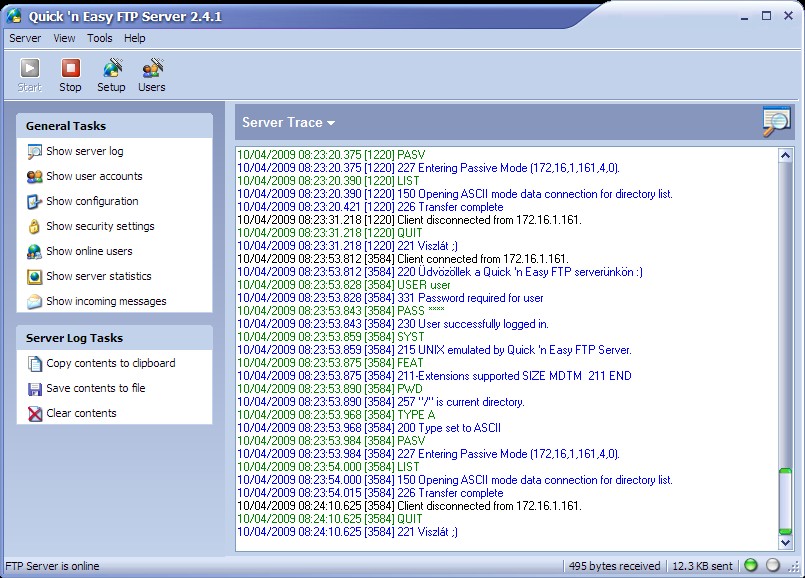Click the Show server statistics icon
Image resolution: width=805 pixels, height=578 pixels.
pyautogui.click(x=34, y=277)
